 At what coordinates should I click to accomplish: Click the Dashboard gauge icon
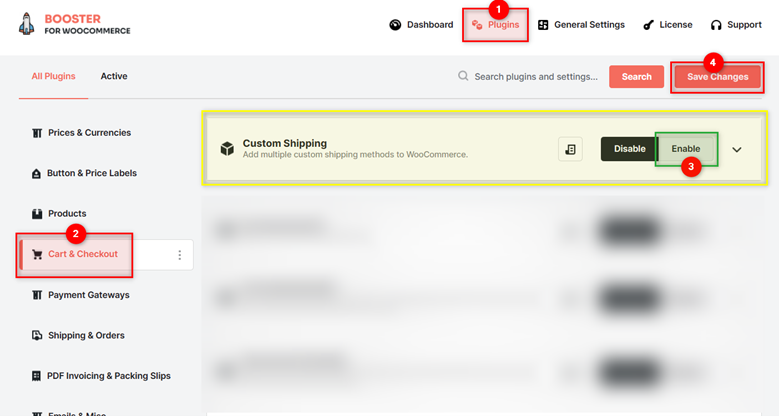395,25
